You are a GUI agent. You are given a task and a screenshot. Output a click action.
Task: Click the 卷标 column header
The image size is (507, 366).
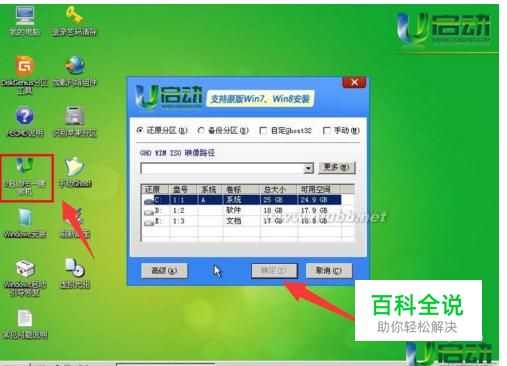[x=241, y=190]
